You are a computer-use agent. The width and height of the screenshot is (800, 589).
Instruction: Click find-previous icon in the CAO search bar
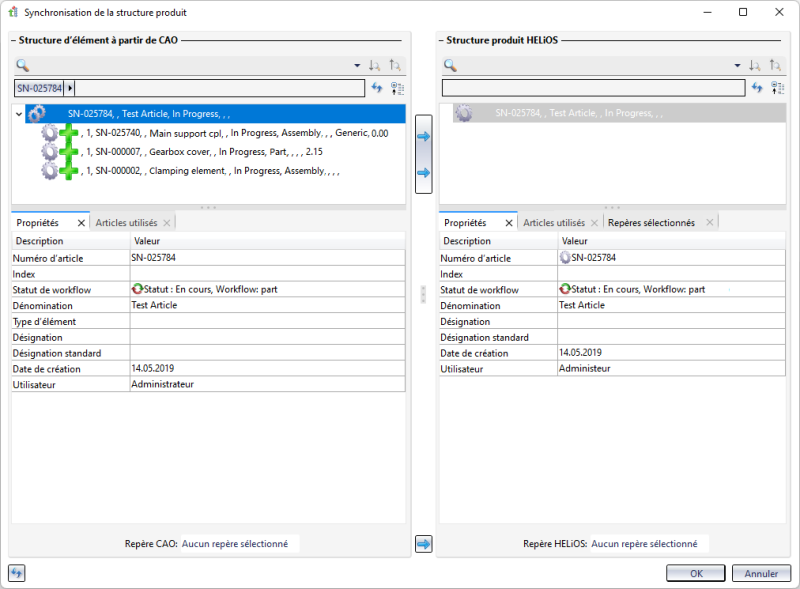click(x=395, y=65)
